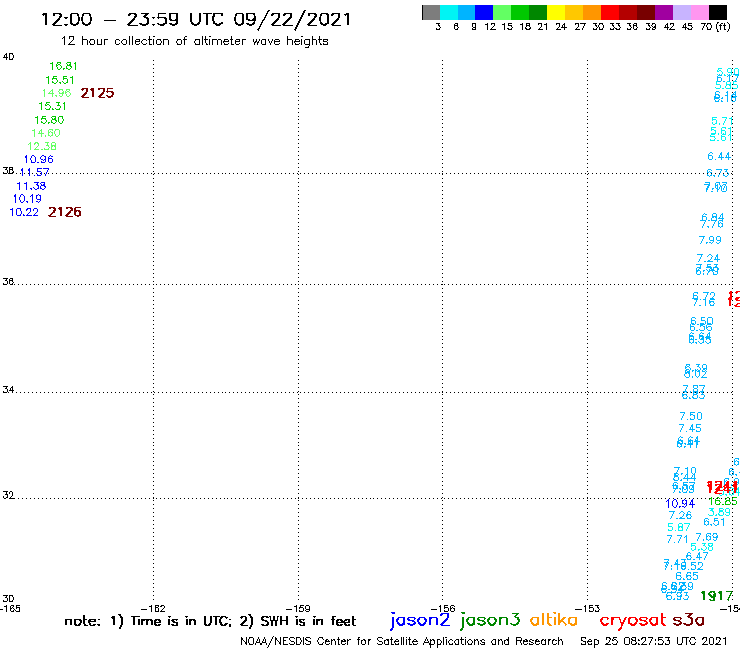The width and height of the screenshot is (740, 650).
Task: Click the -162 longitude axis label
Action: [x=153, y=609]
